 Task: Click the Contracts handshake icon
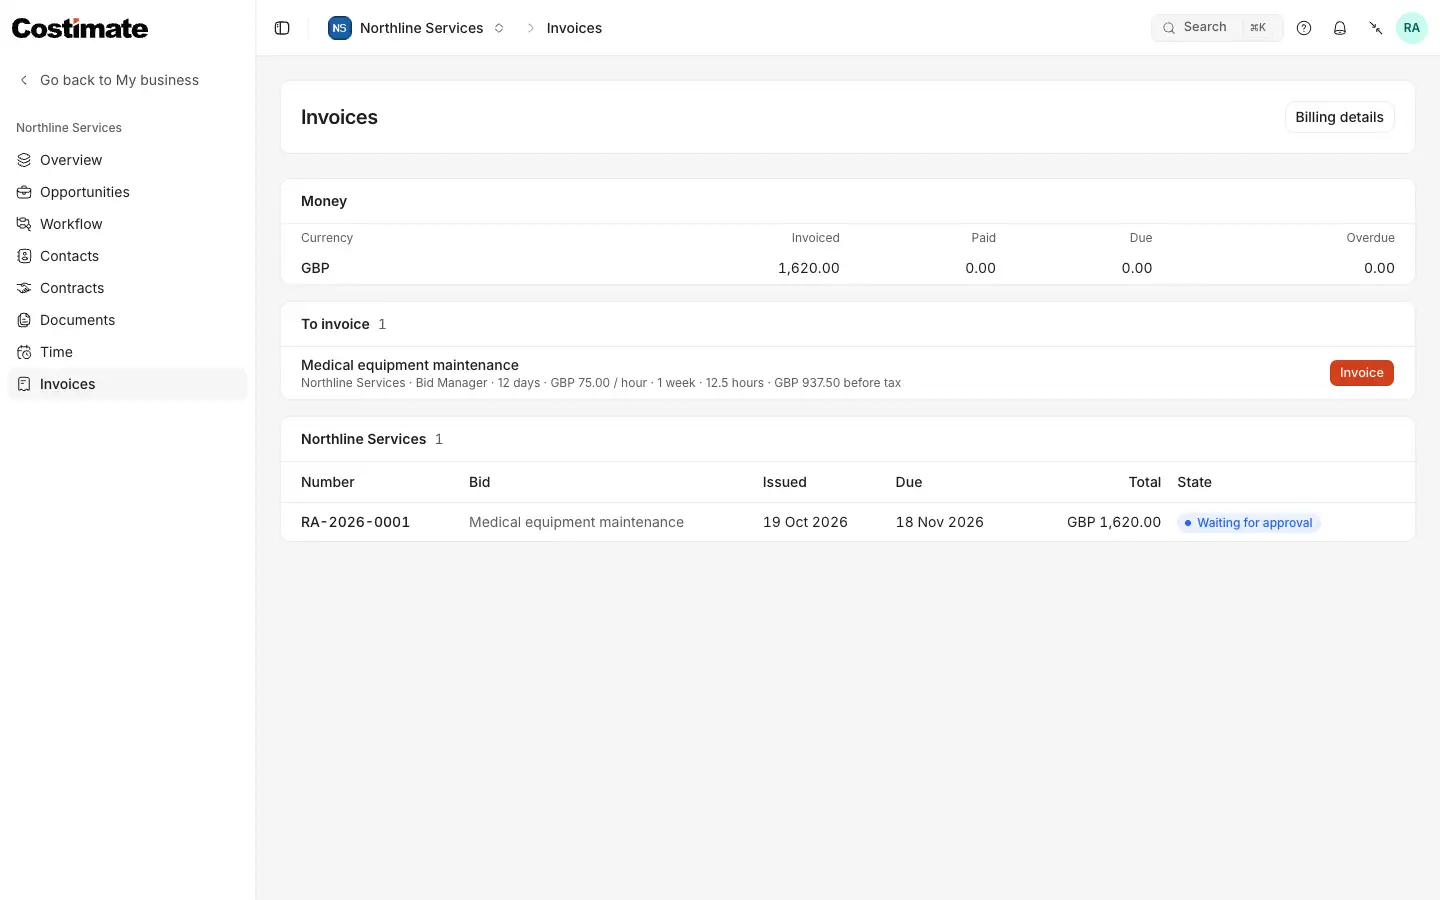(x=24, y=288)
